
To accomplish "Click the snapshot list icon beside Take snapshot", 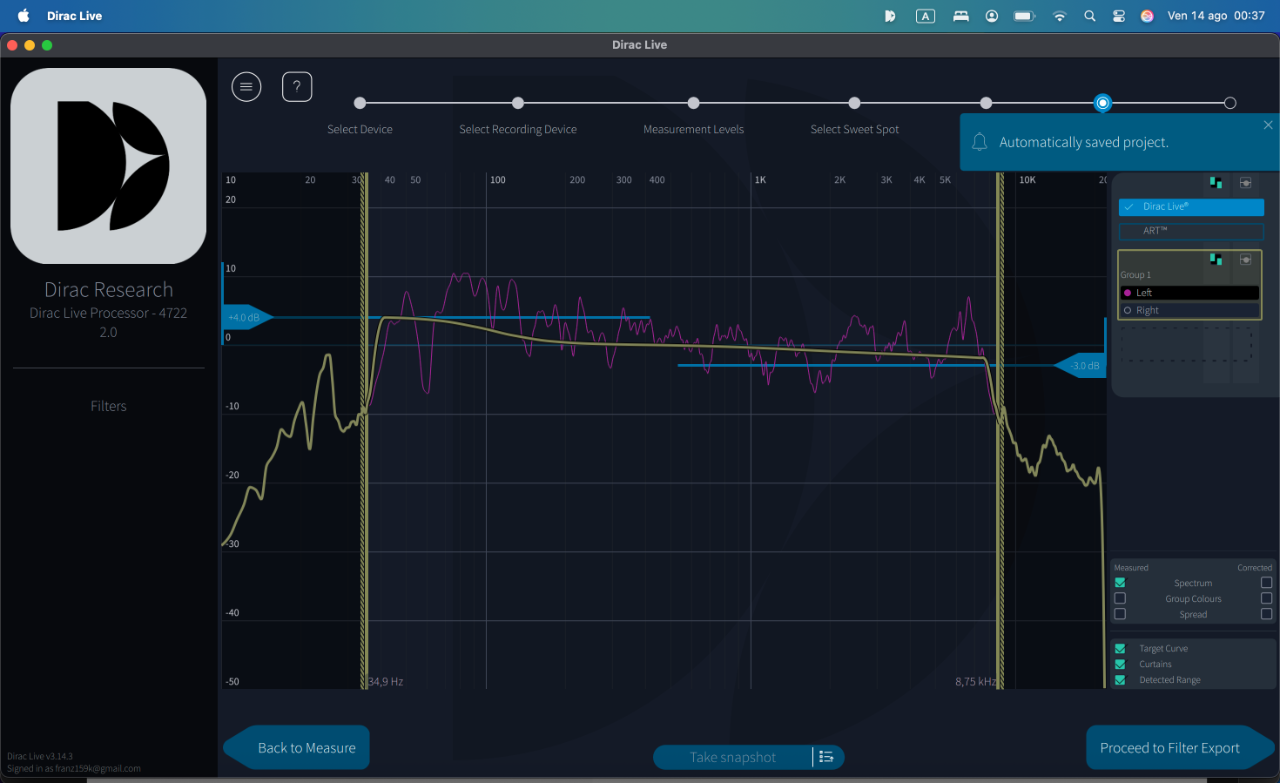I will tap(827, 757).
